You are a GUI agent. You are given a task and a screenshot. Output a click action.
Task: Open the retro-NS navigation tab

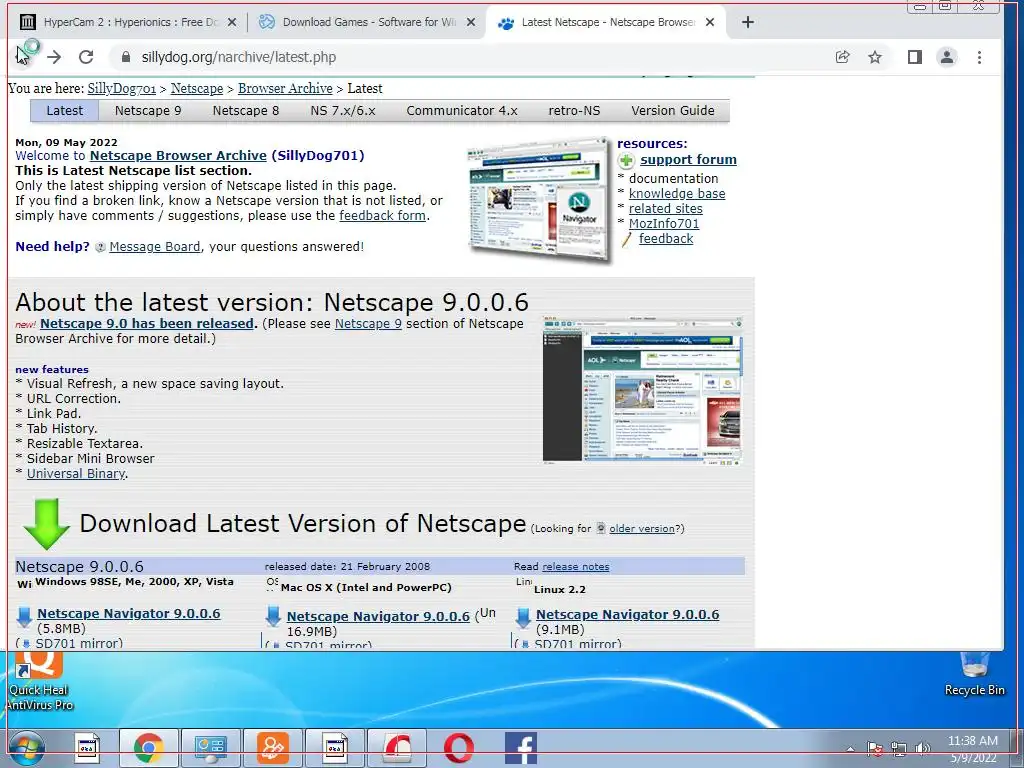[x=574, y=110]
